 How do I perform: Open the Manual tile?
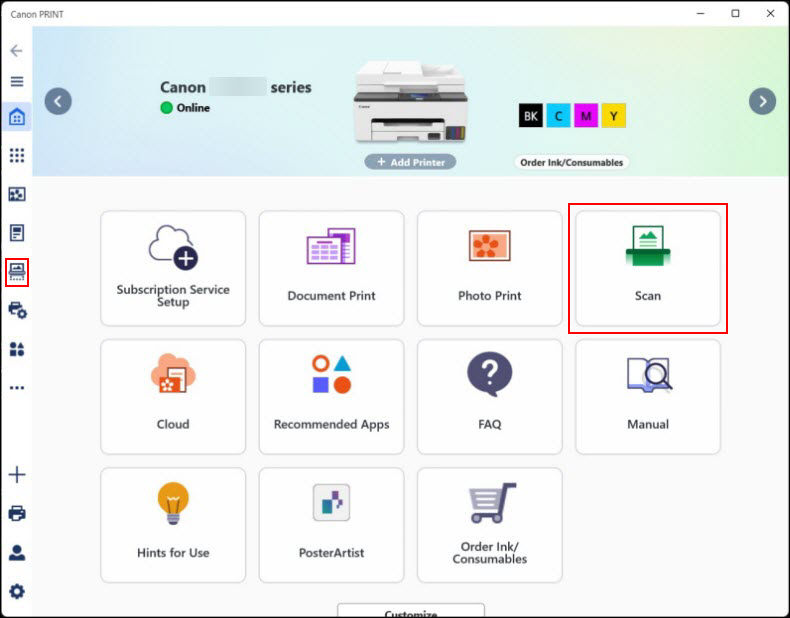[x=648, y=396]
